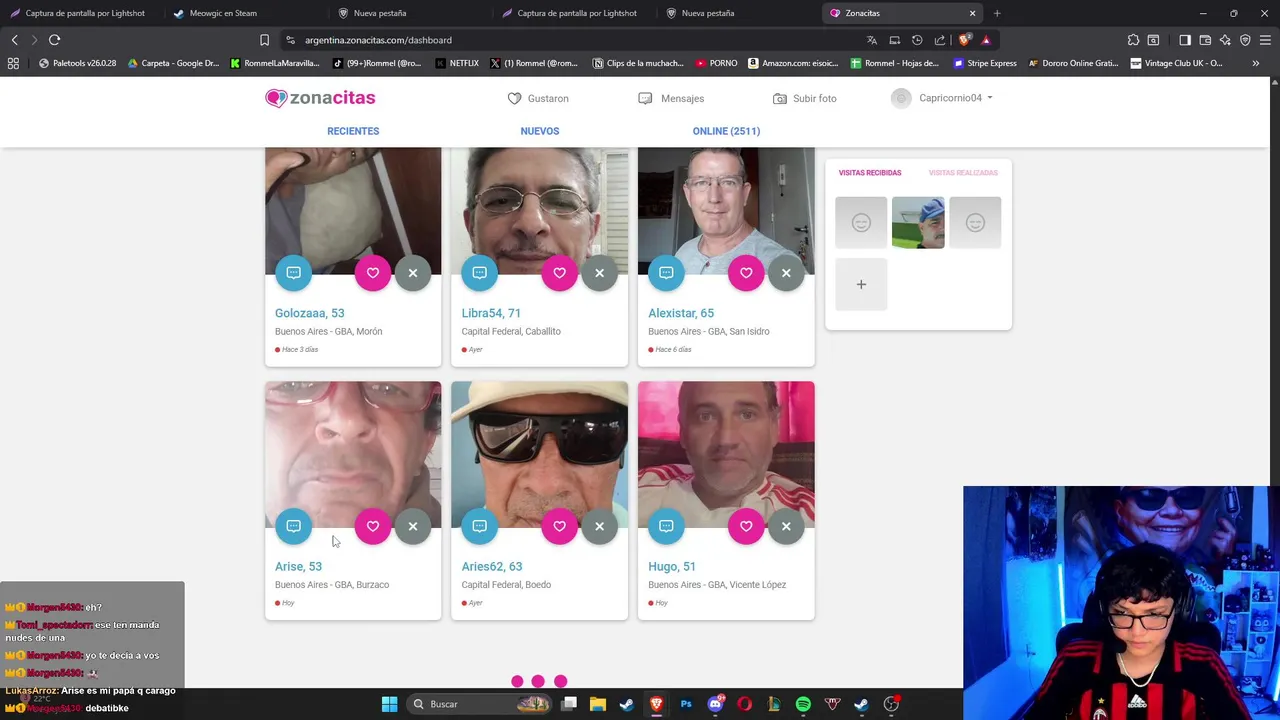Click the plus button in visits panel

(861, 284)
